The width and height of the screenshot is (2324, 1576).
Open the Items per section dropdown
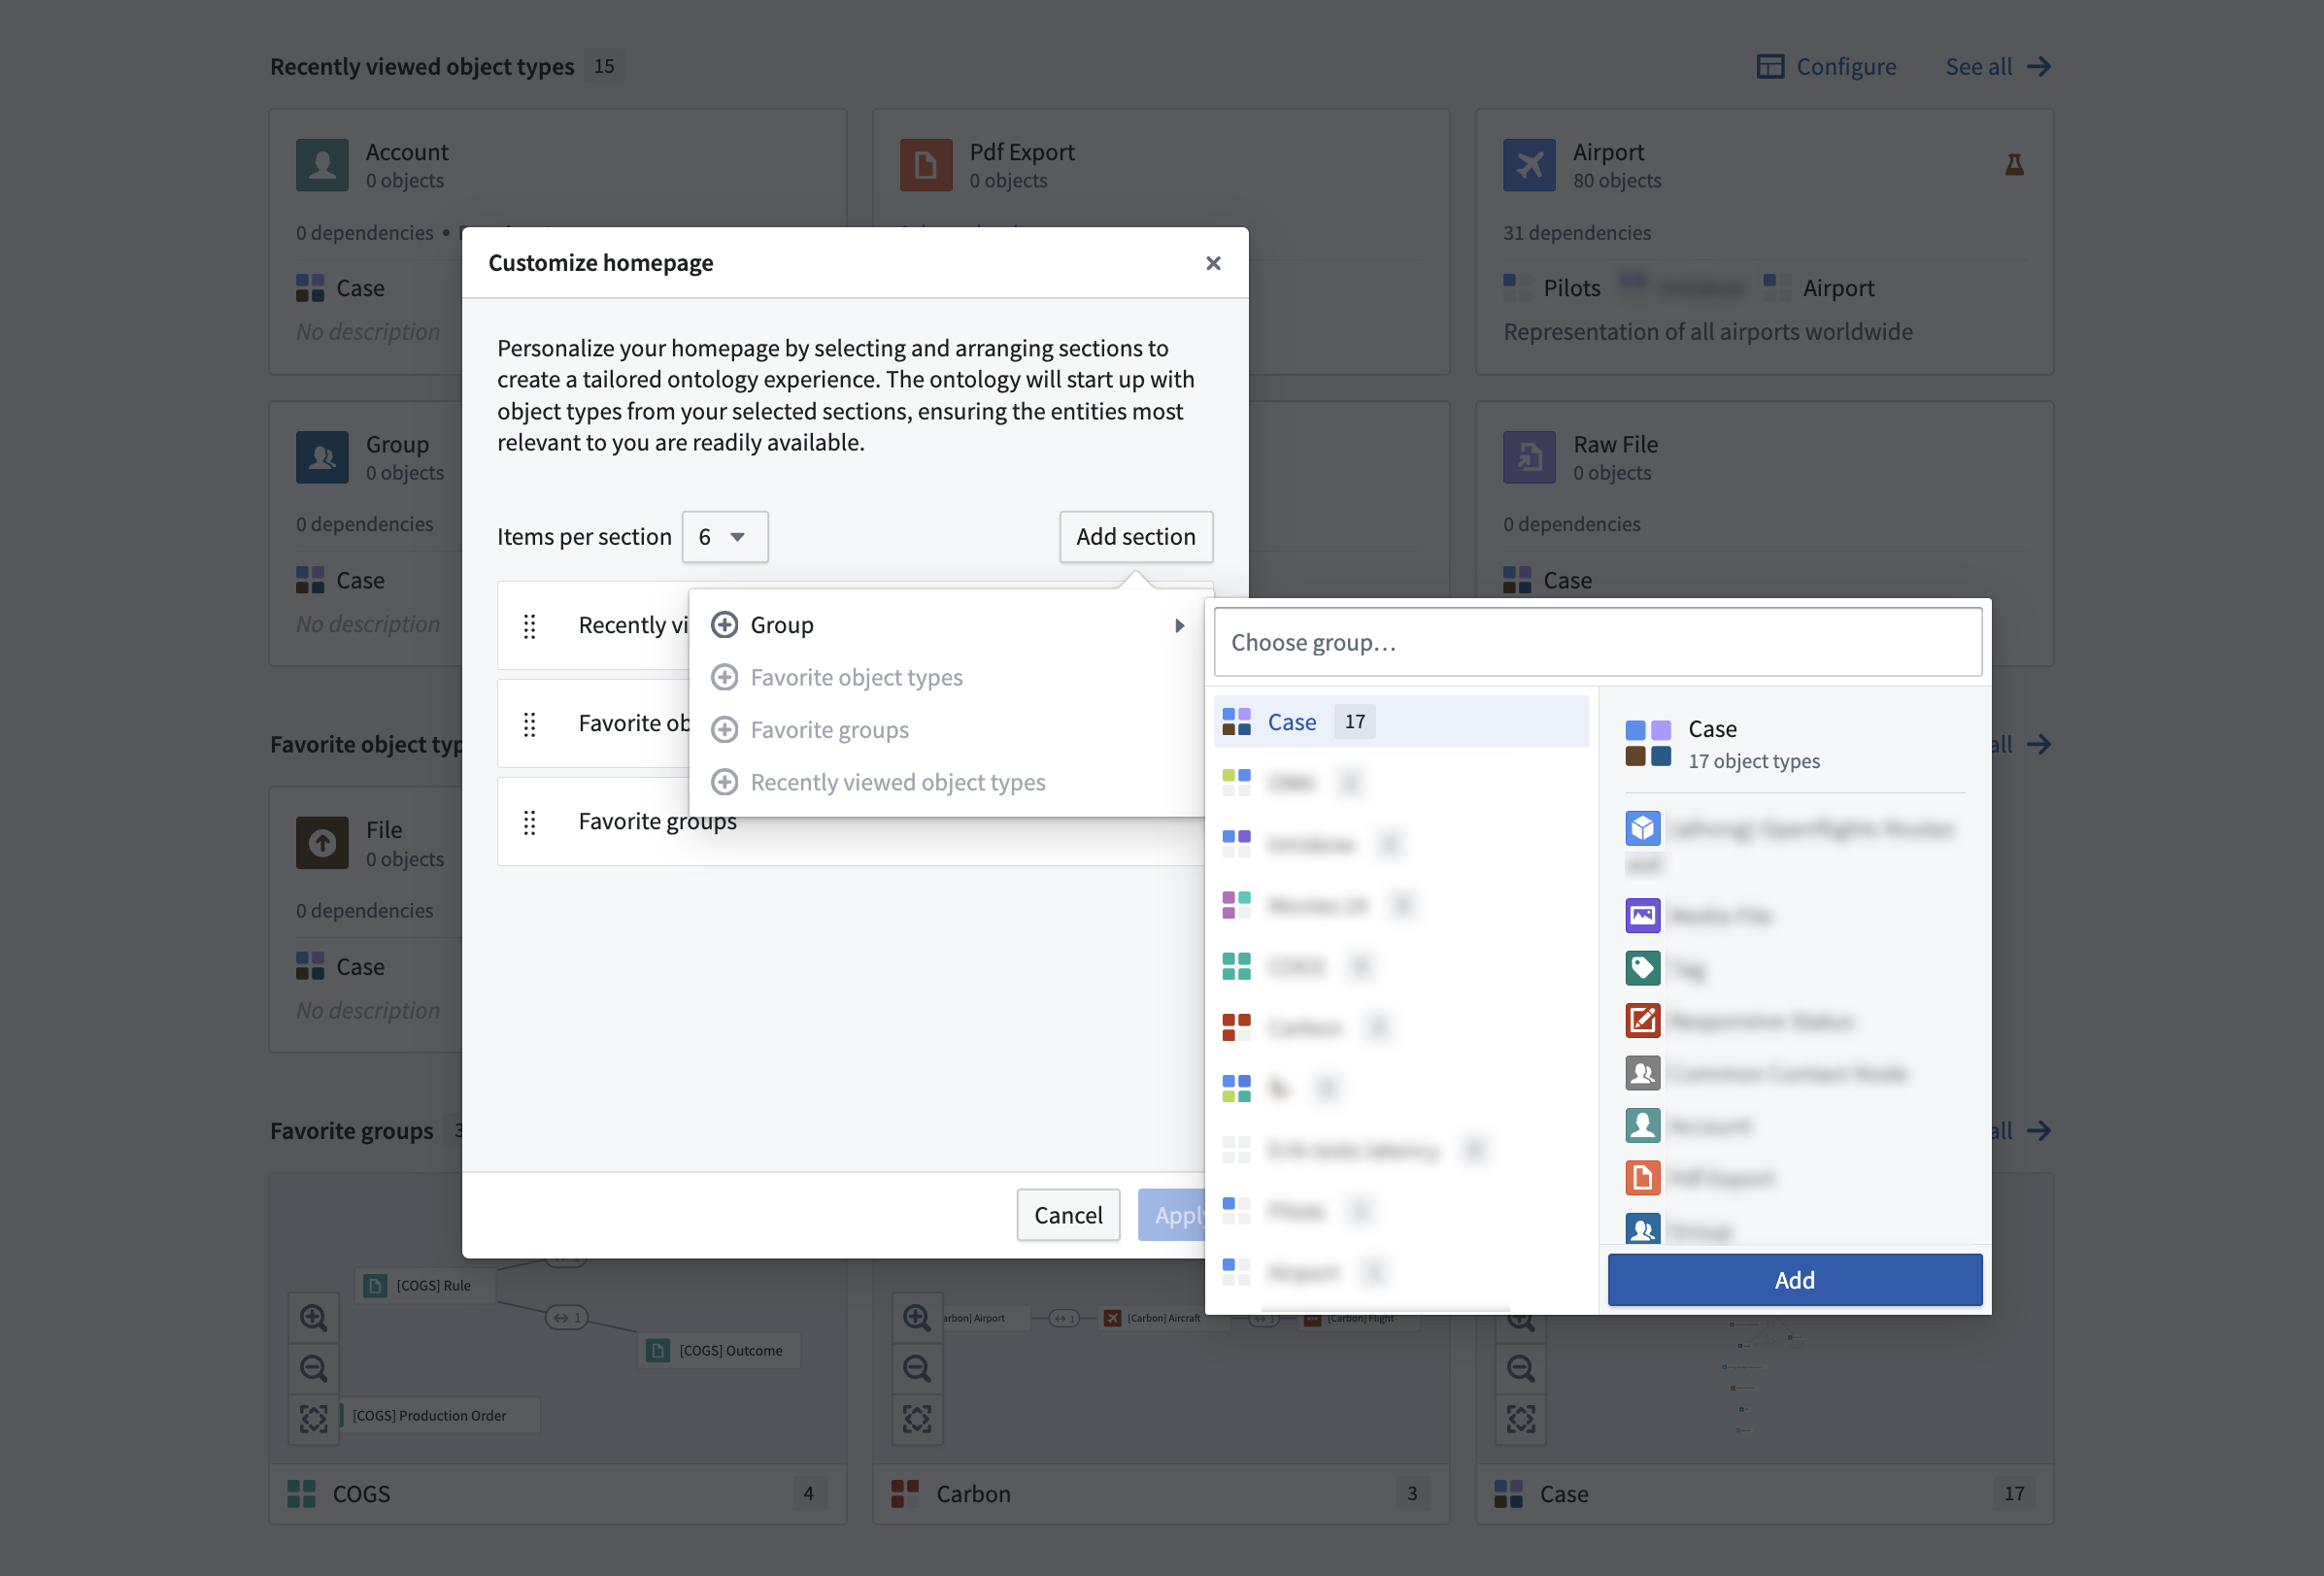click(x=724, y=537)
